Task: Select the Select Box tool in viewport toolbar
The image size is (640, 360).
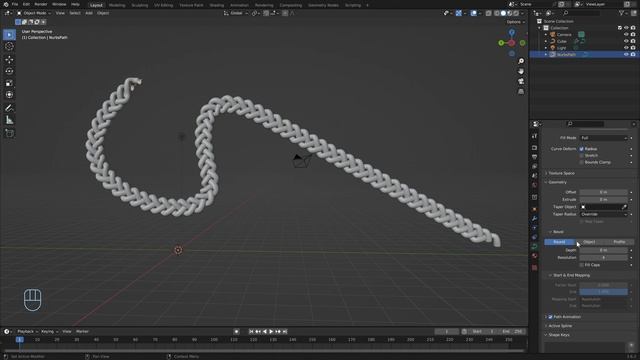Action: coord(9,35)
